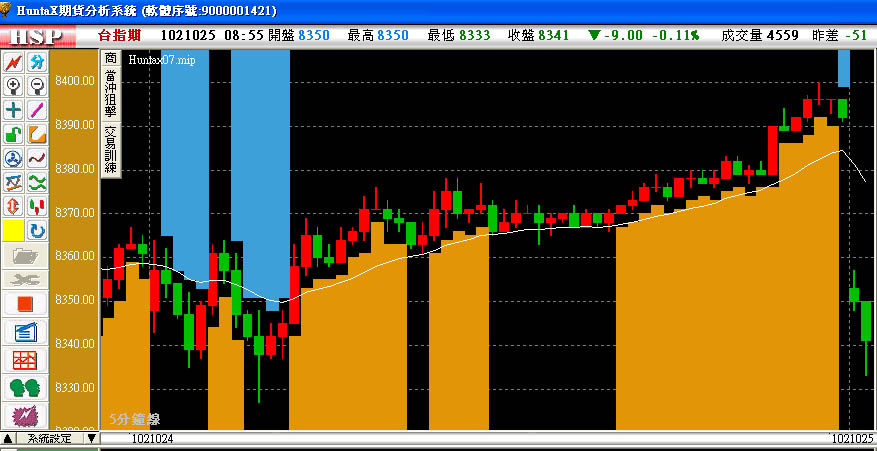Click the orange eraser icon

[37, 134]
